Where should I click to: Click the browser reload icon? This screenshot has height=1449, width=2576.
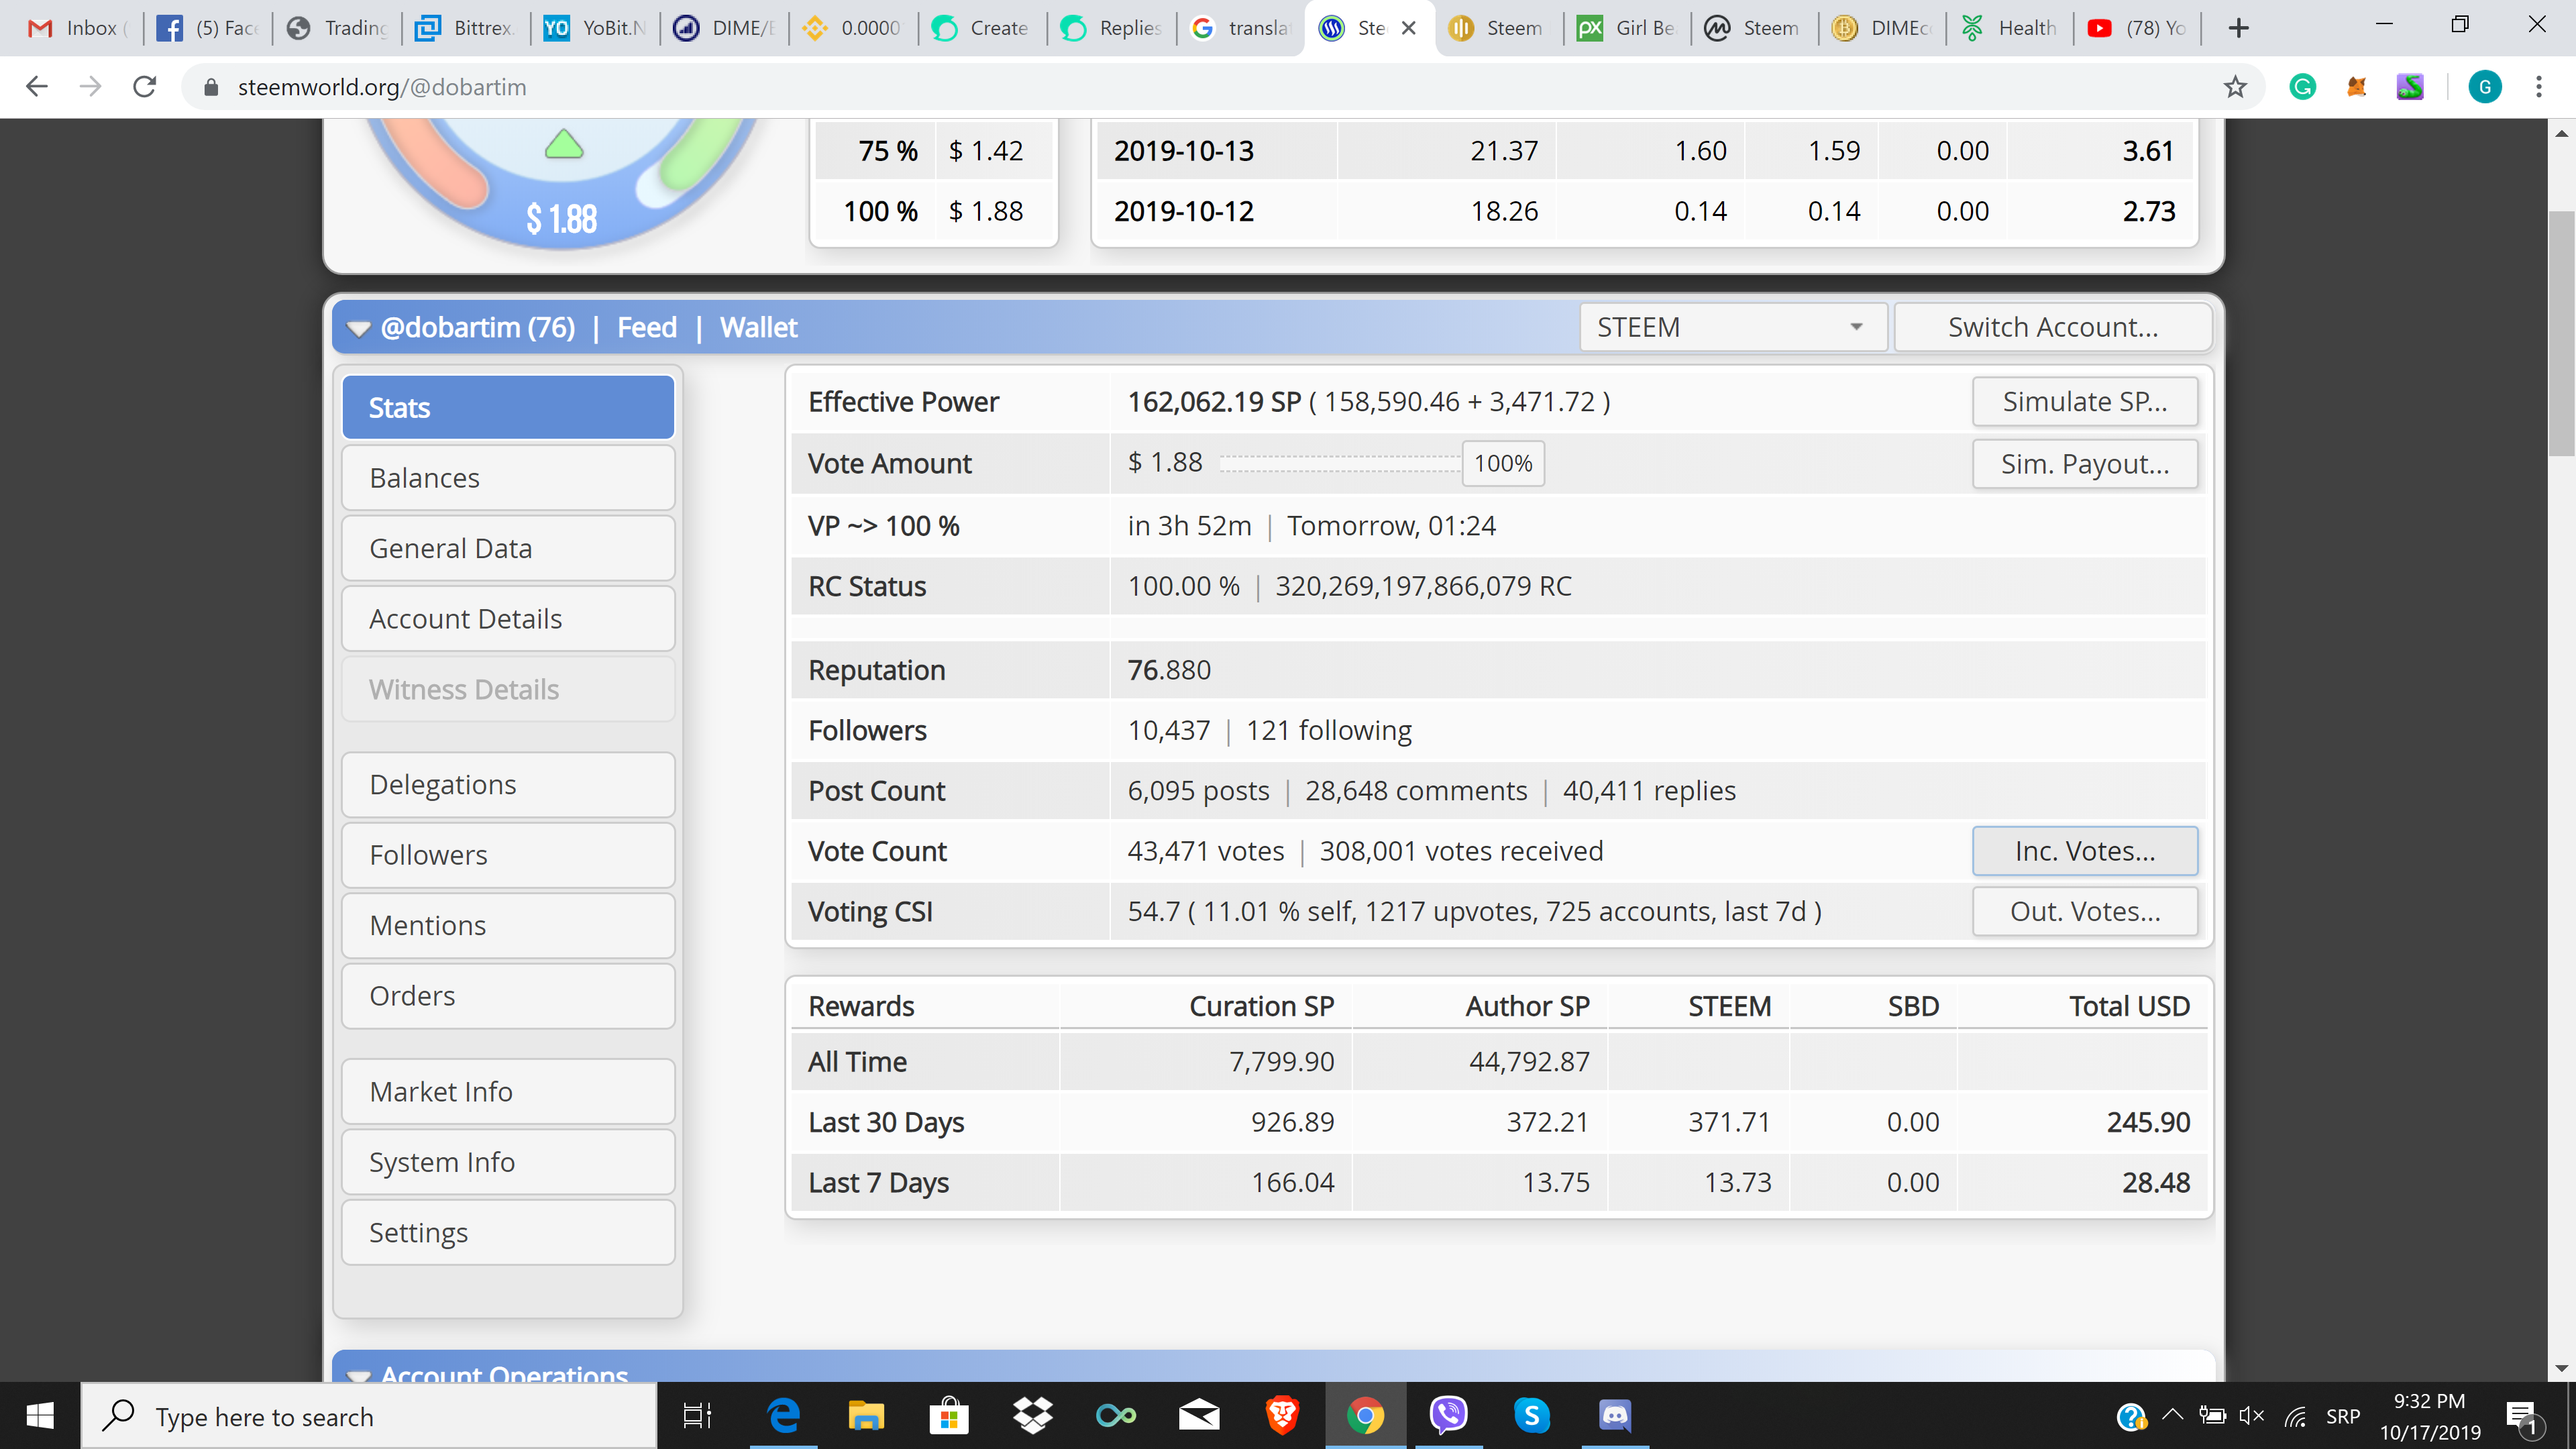pyautogui.click(x=145, y=87)
